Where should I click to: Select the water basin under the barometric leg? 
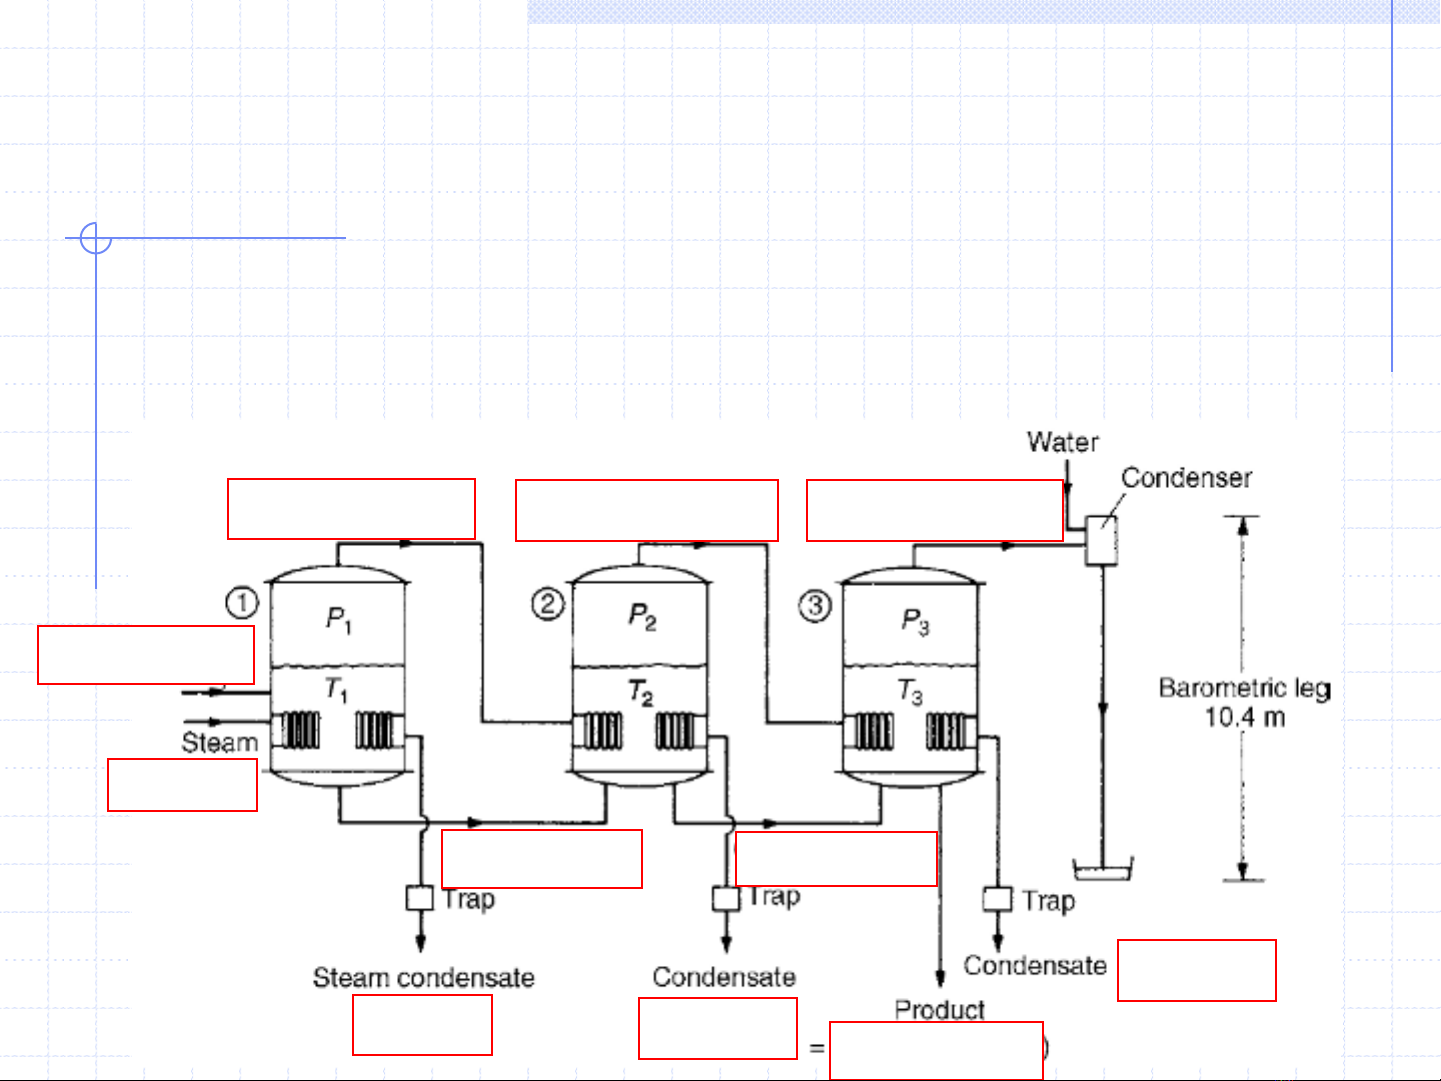coord(1102,869)
